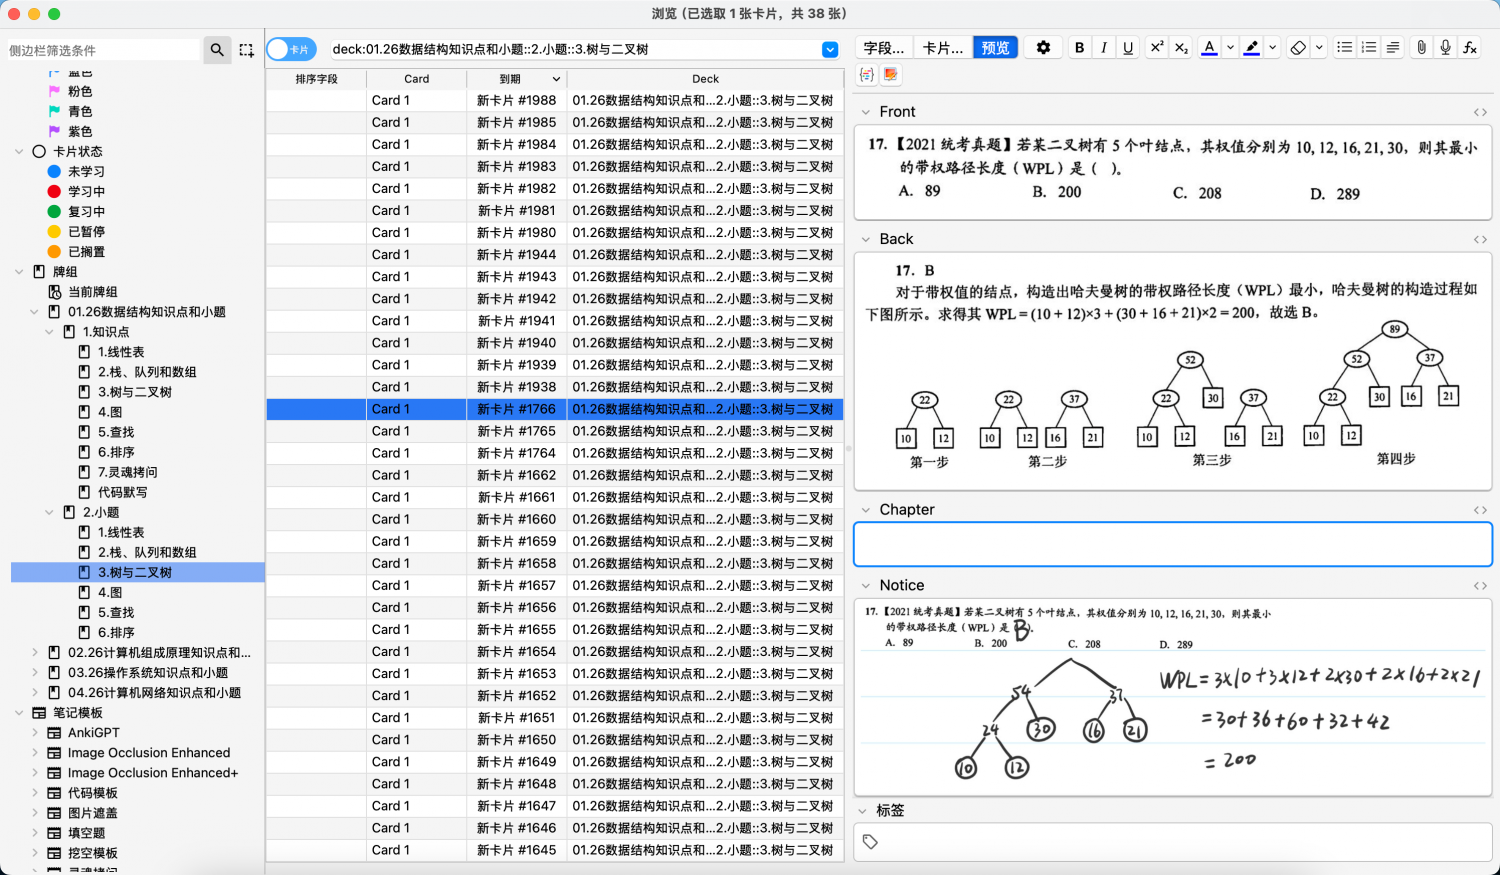This screenshot has width=1500, height=875.
Task: Click the selection tool icon beside search
Action: tap(246, 49)
